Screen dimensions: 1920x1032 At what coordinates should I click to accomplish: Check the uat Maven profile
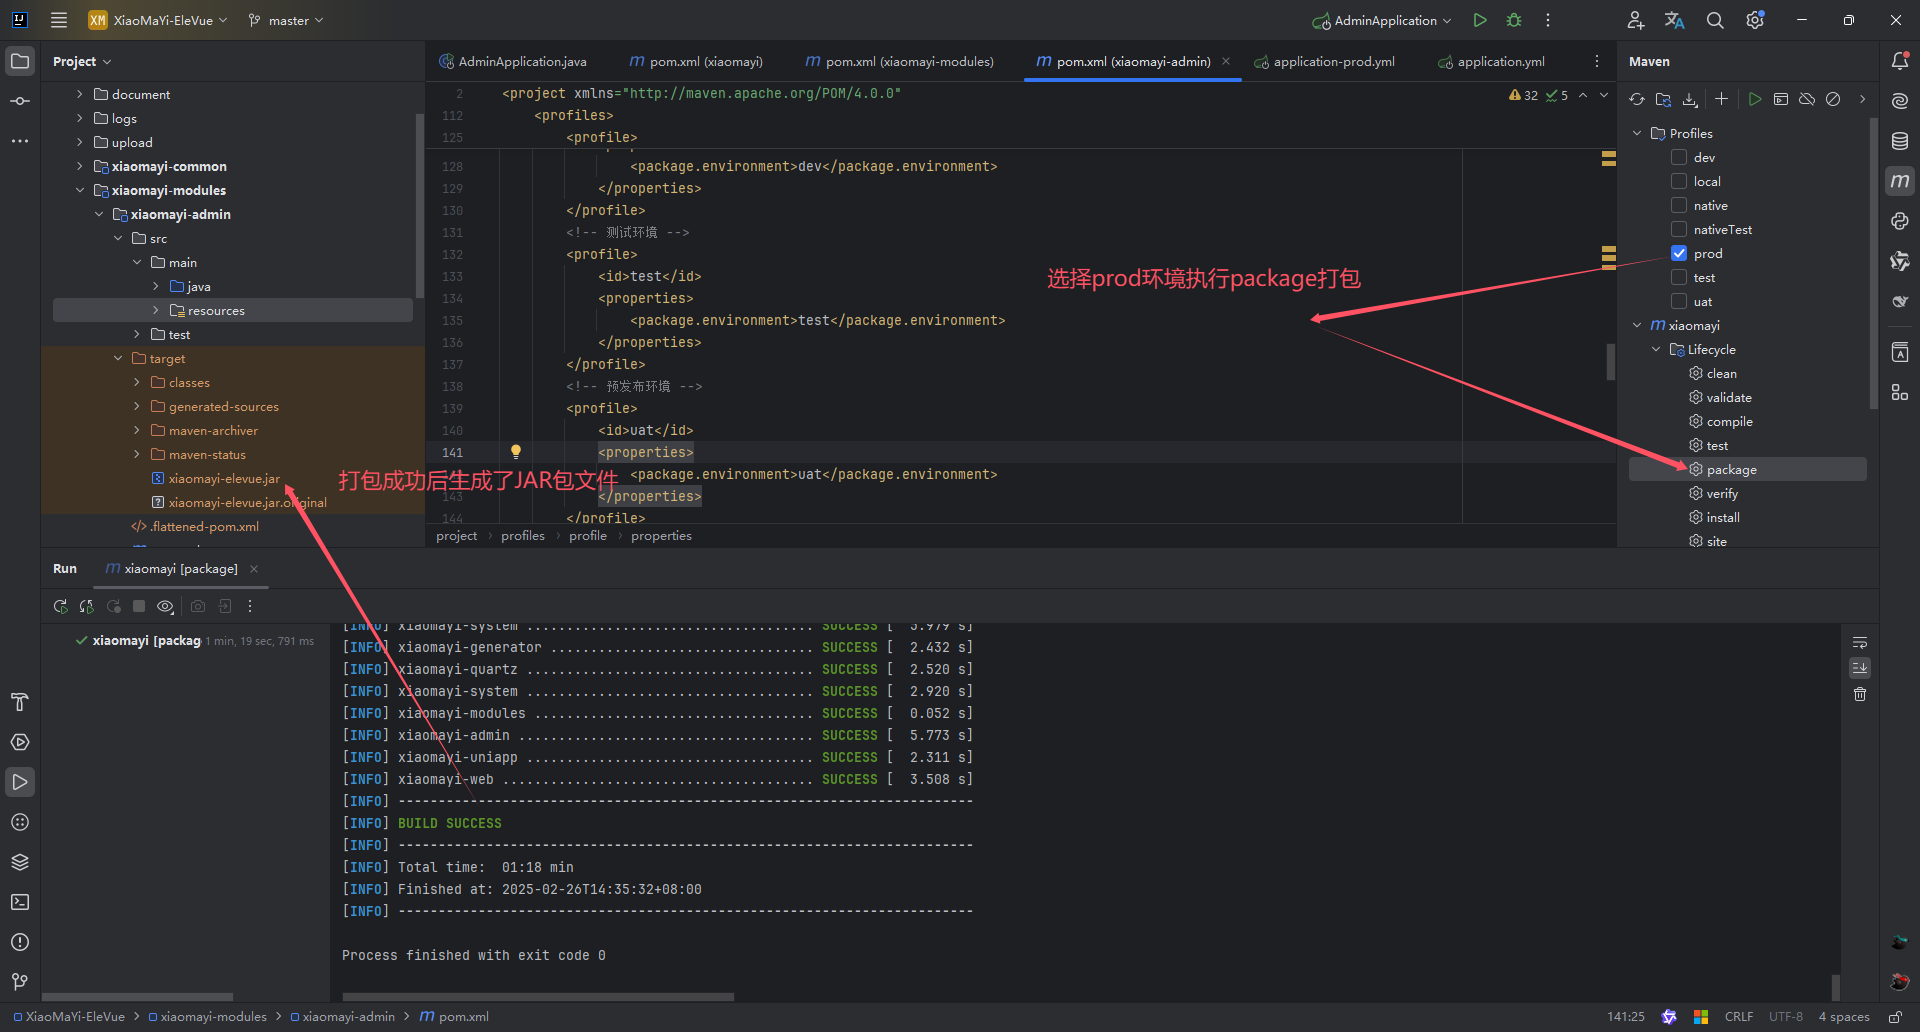tap(1679, 302)
